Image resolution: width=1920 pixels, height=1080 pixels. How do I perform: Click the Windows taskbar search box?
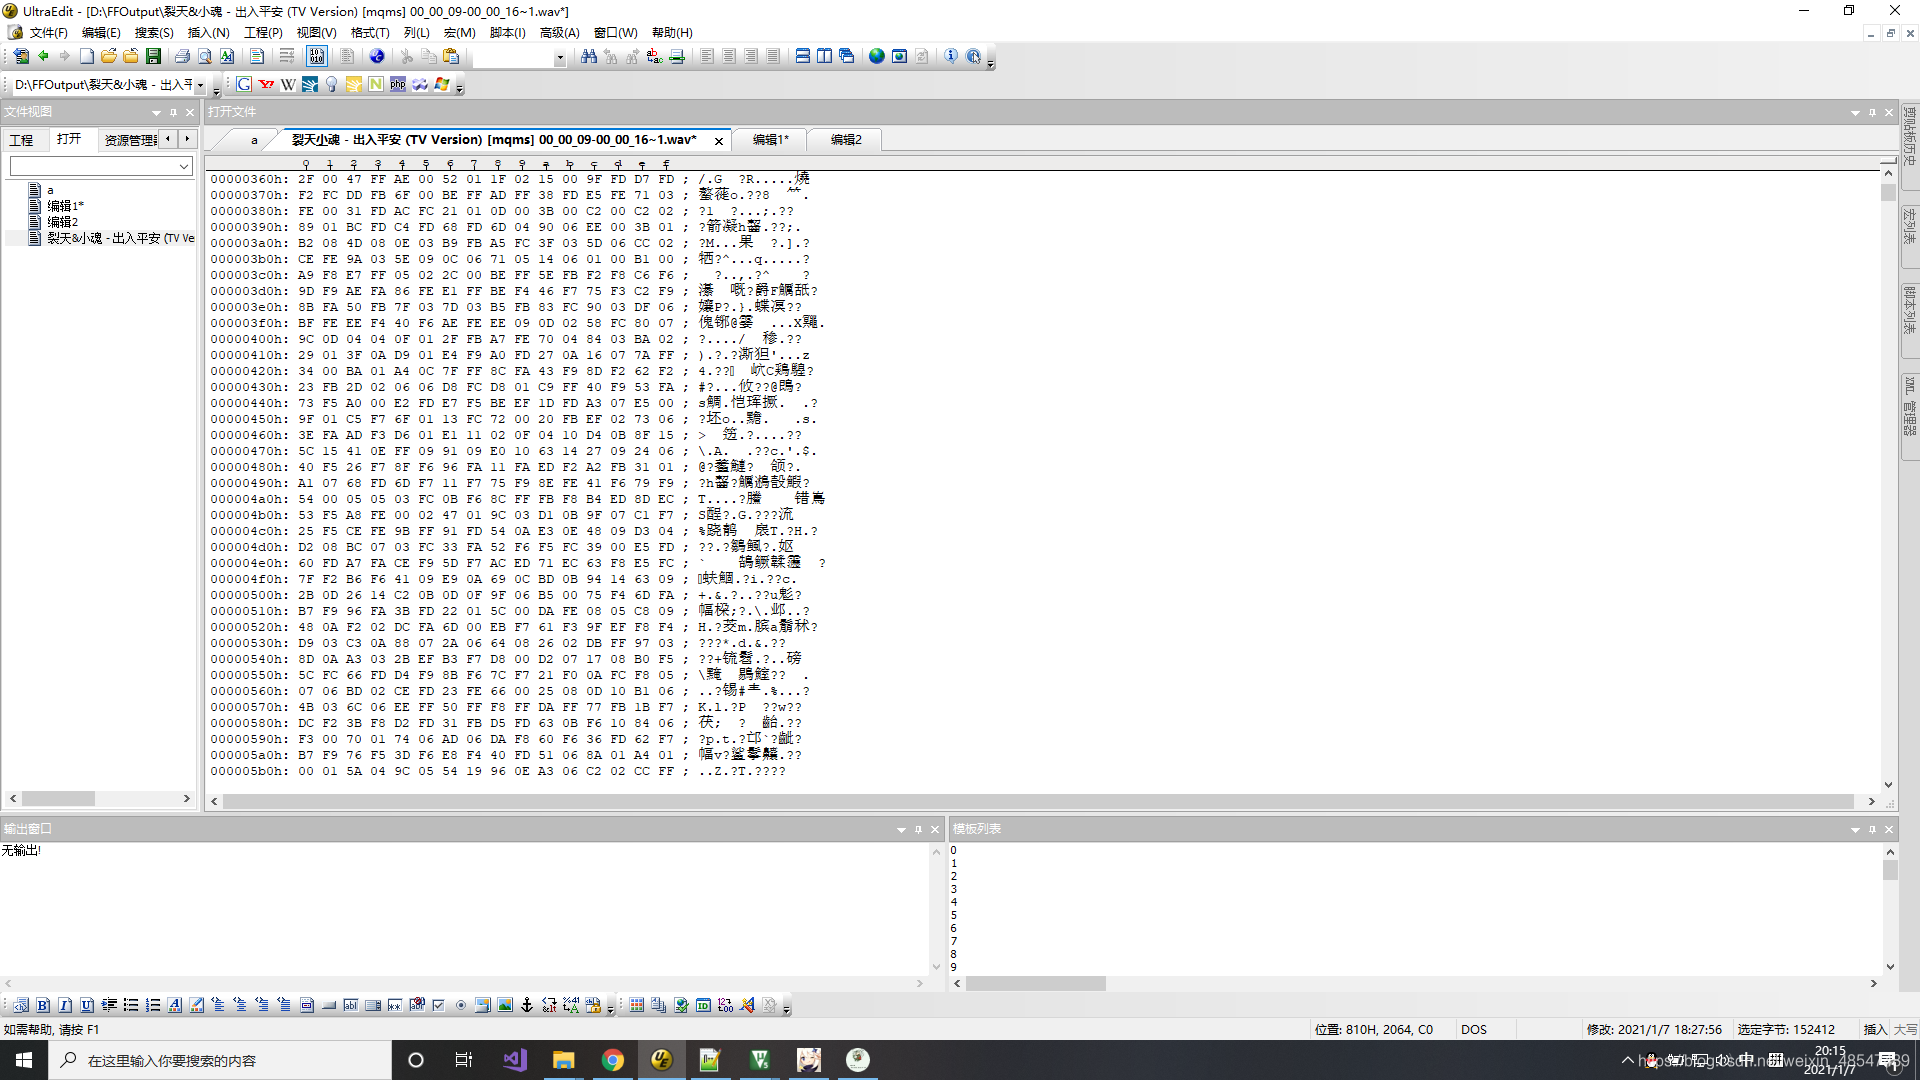tap(220, 1060)
